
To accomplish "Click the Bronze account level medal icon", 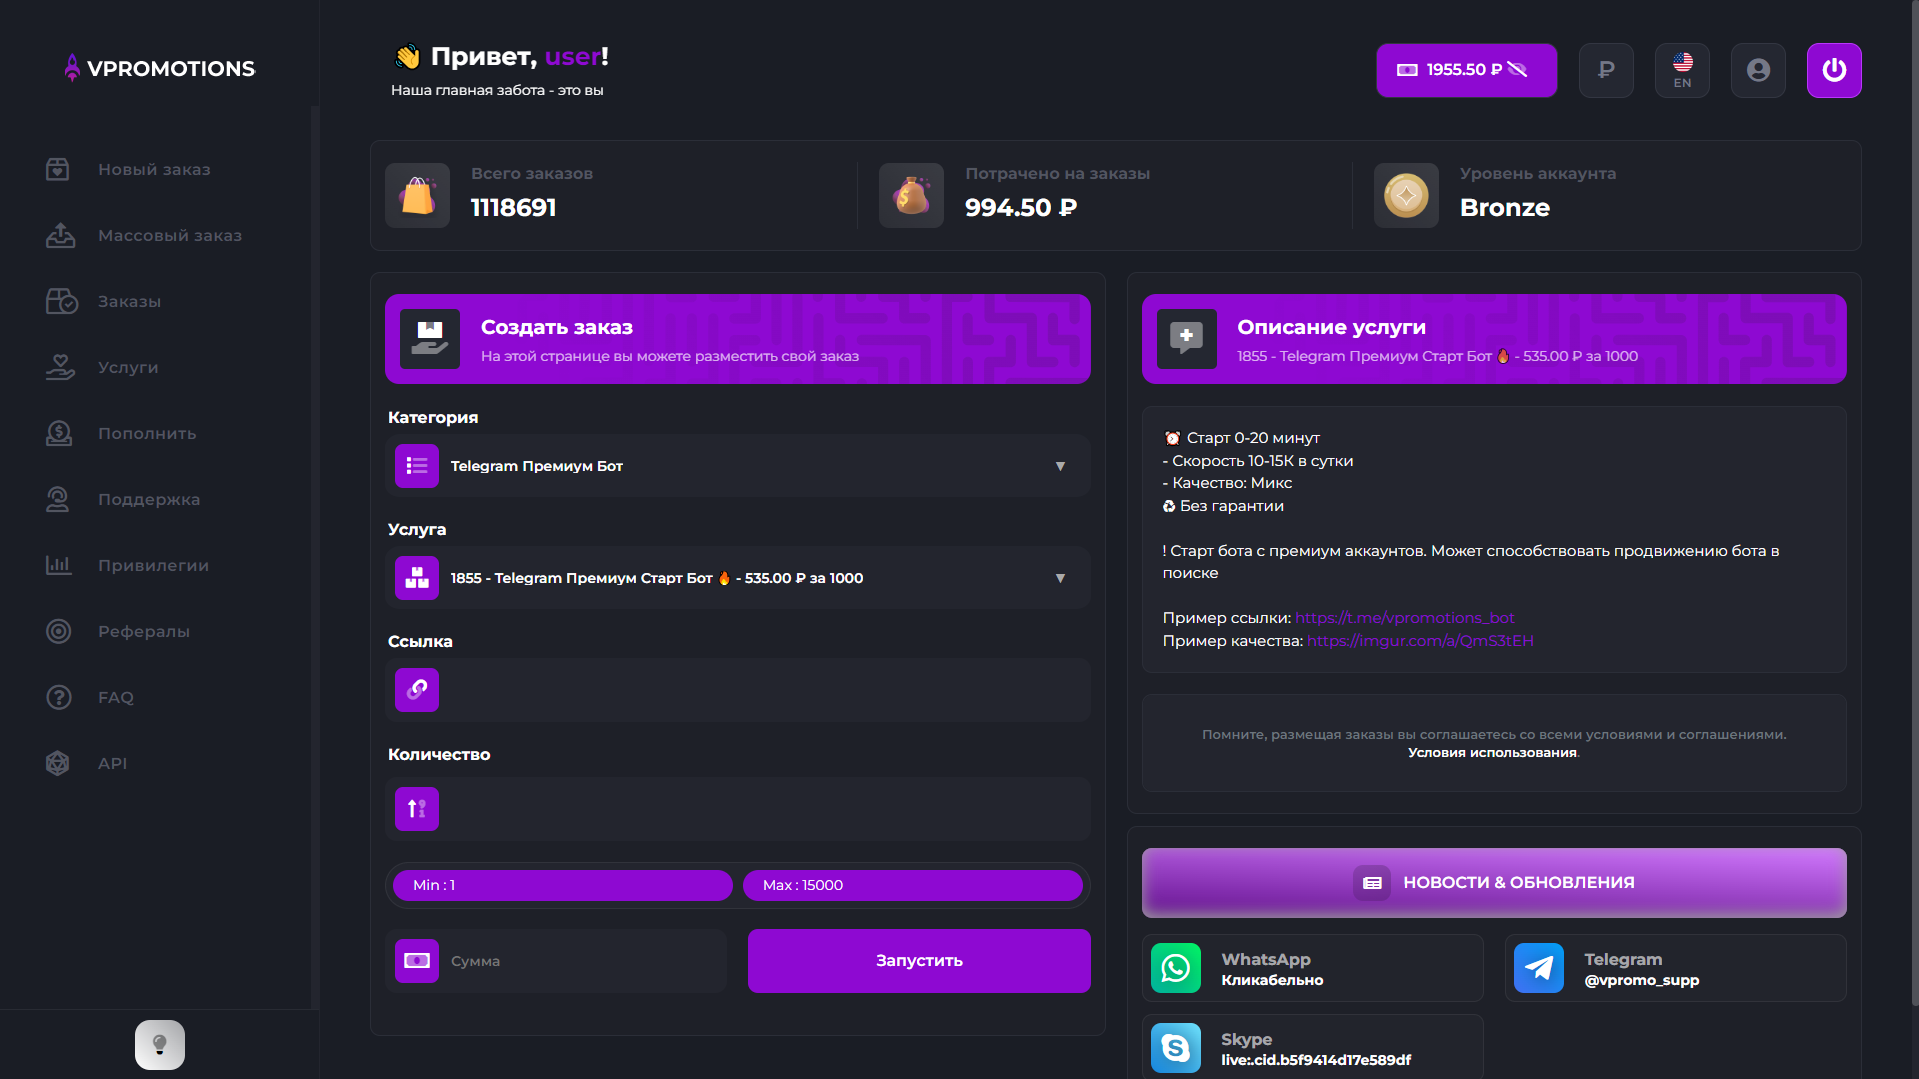I will click(x=1406, y=195).
